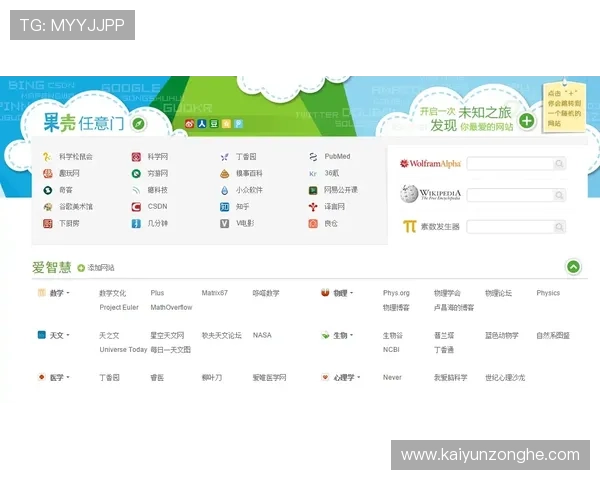Focus the 素数发生器 input field
Screen dimensions: 600x480
click(x=510, y=227)
